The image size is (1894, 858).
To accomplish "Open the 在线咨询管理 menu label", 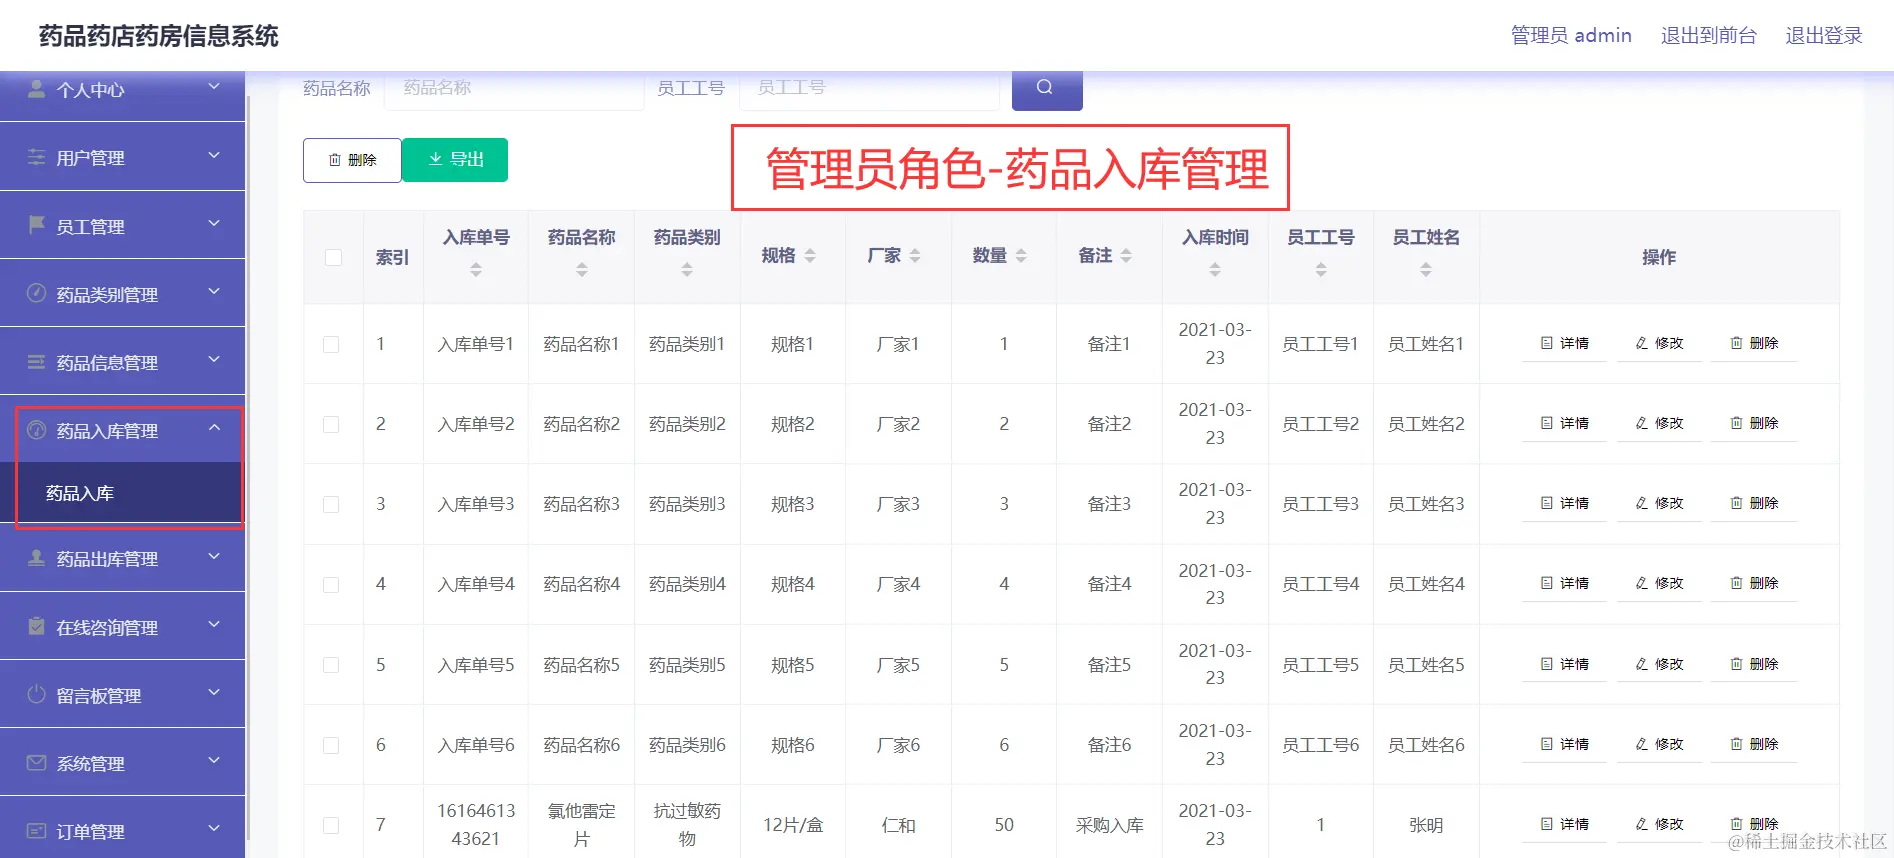I will 107,628.
